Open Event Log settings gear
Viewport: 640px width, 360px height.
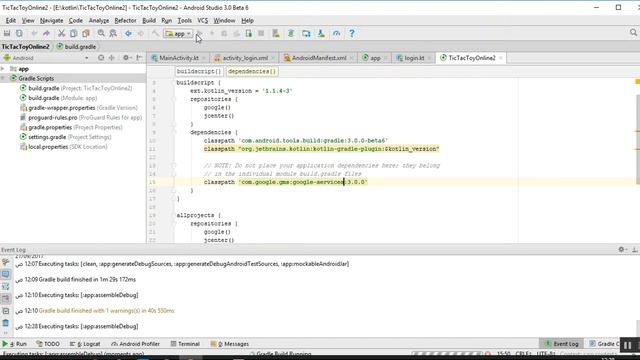[622, 249]
